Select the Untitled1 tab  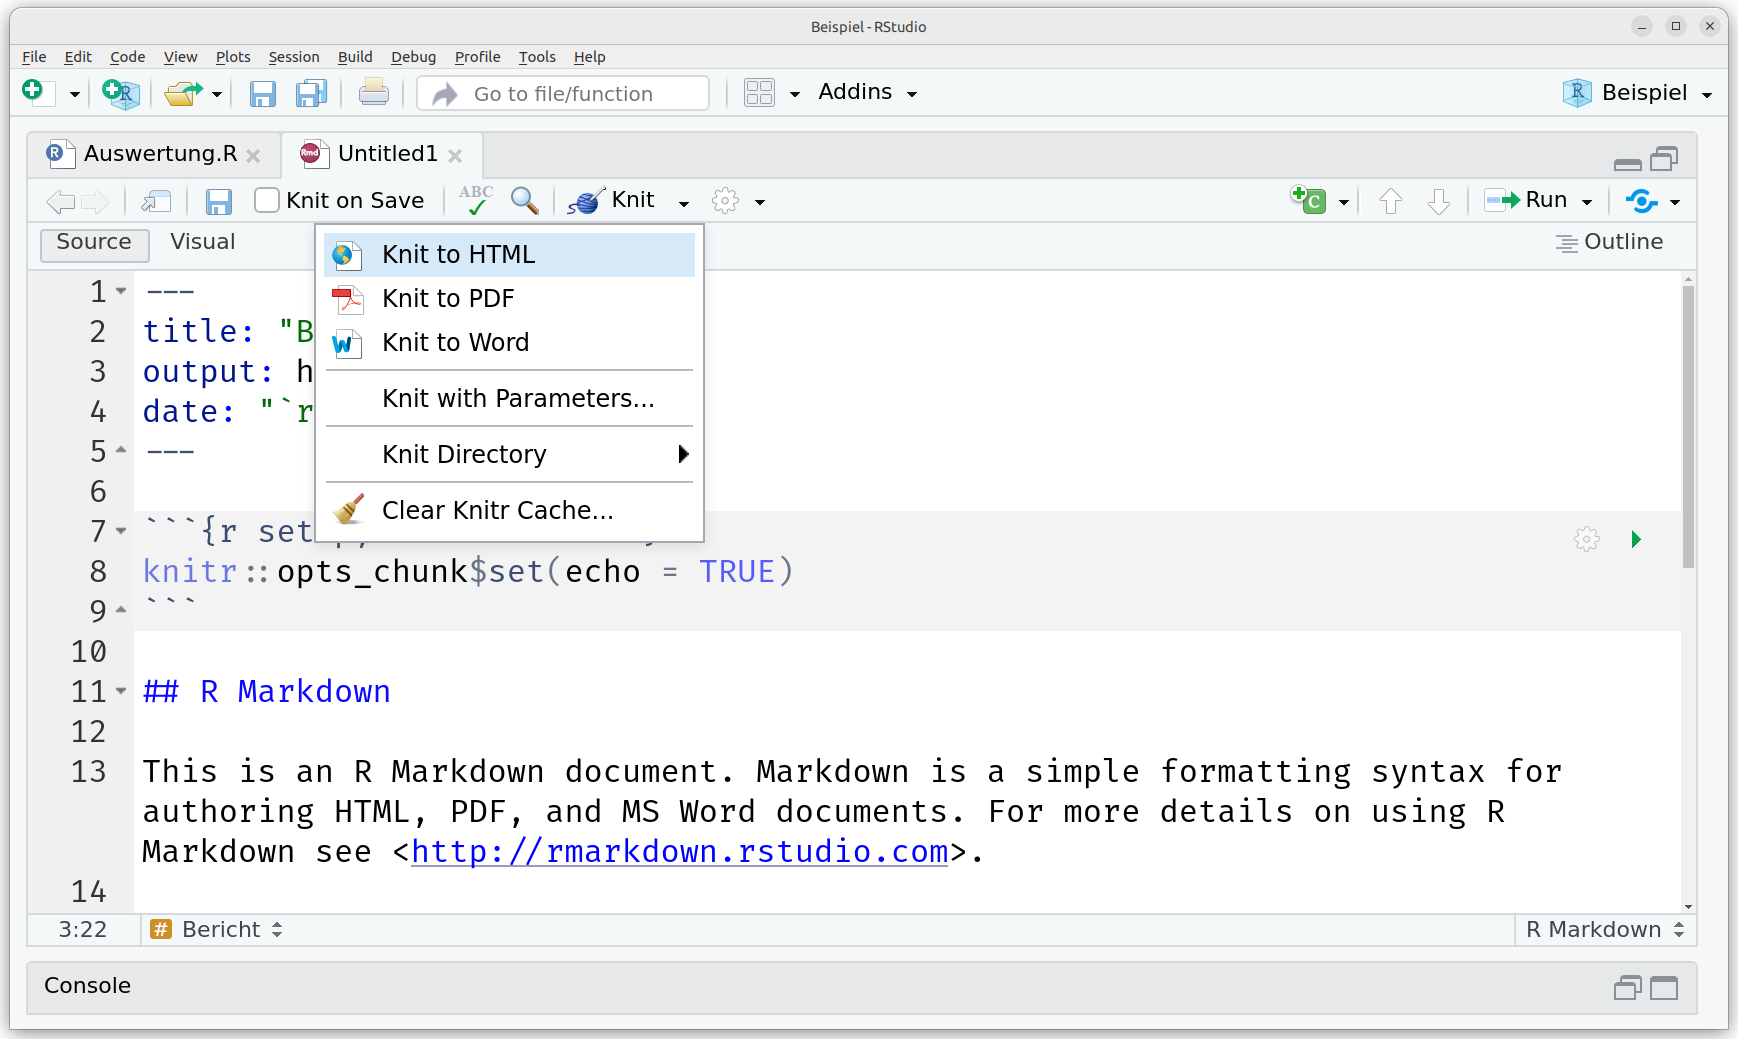(388, 154)
